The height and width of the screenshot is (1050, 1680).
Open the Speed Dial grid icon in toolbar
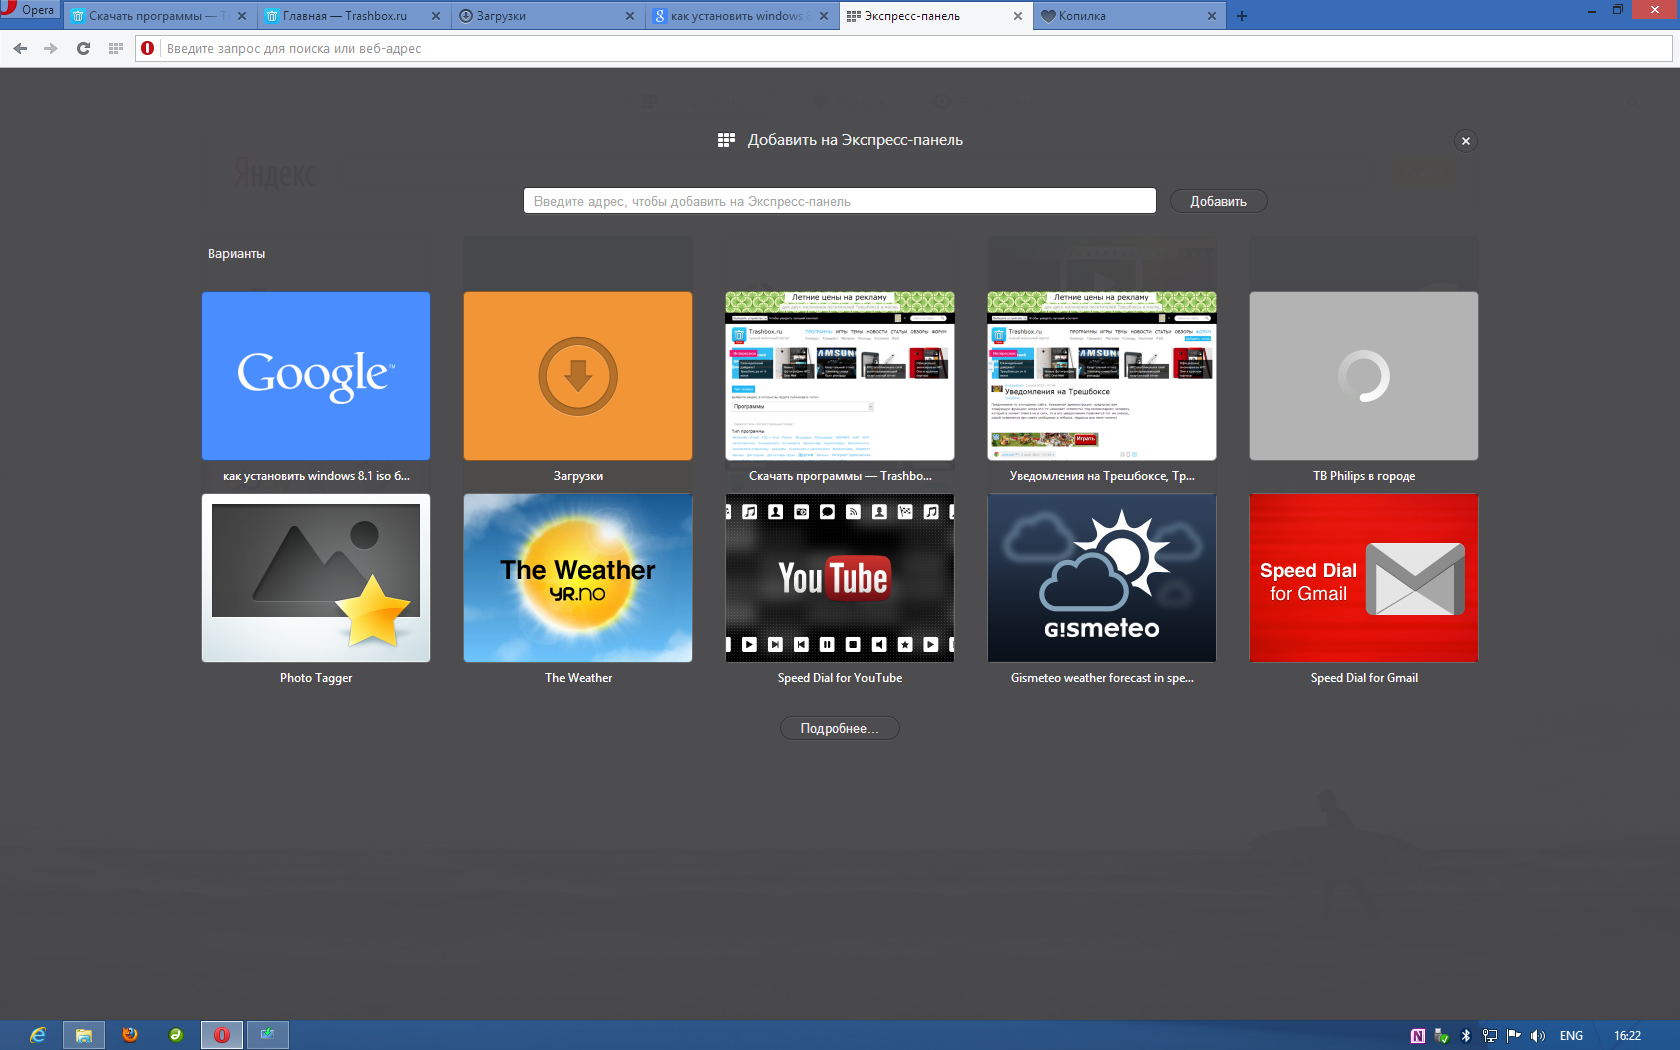coord(115,48)
